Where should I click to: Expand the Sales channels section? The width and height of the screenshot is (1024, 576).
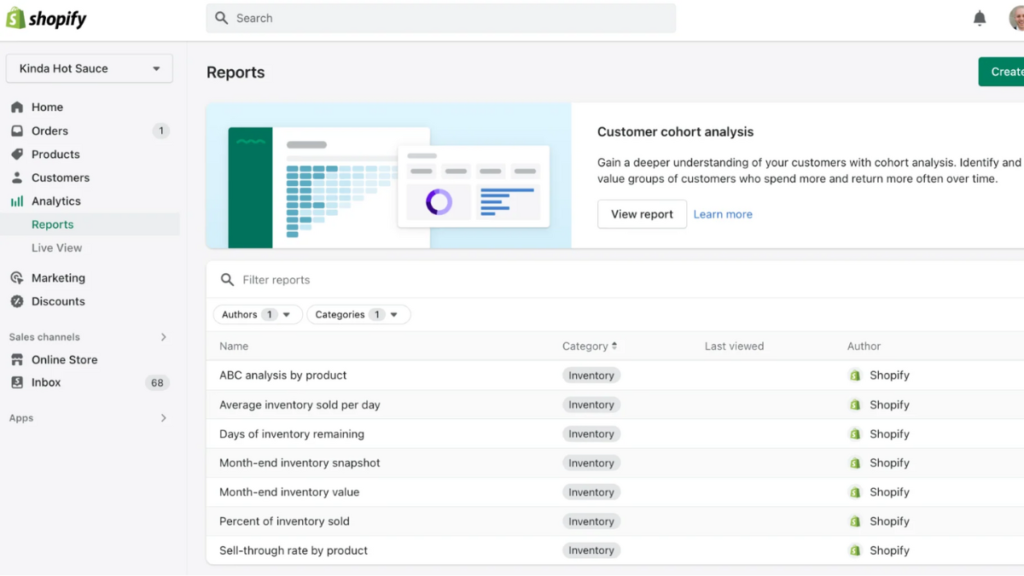click(164, 337)
